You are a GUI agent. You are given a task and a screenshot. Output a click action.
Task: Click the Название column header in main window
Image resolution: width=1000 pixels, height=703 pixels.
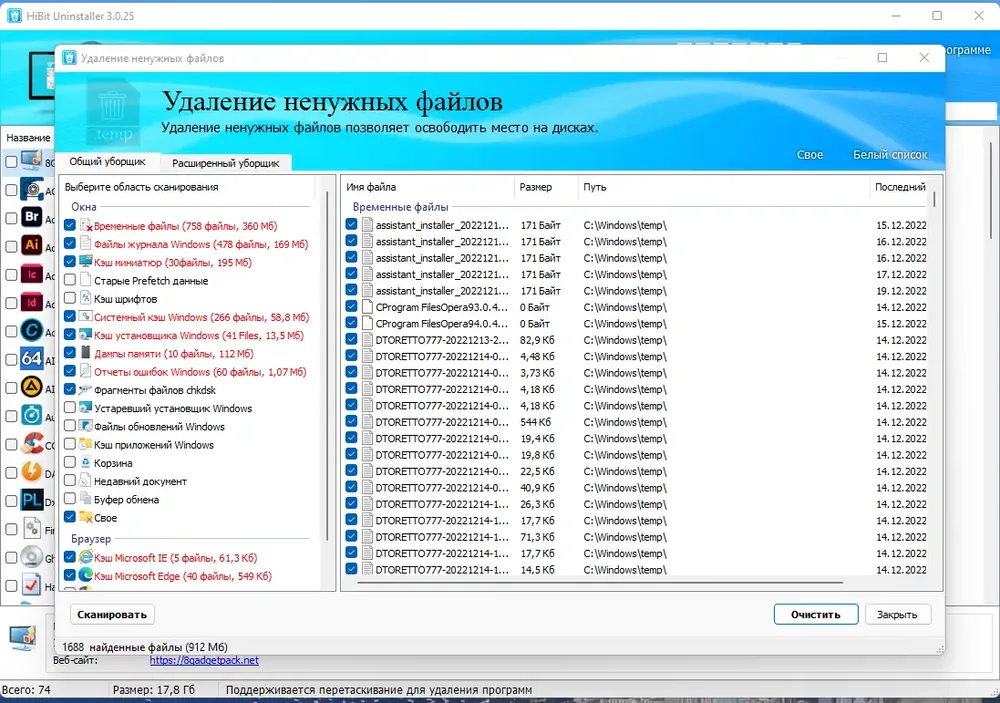[28, 137]
